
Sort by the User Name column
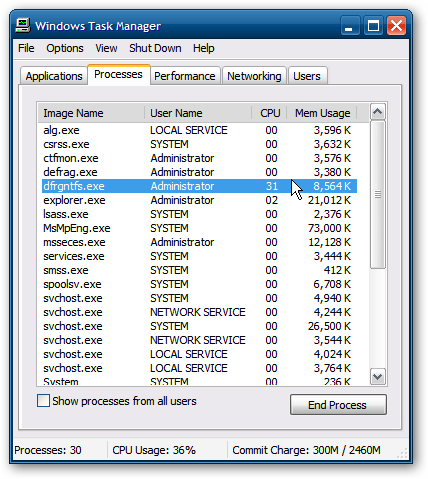[x=198, y=113]
